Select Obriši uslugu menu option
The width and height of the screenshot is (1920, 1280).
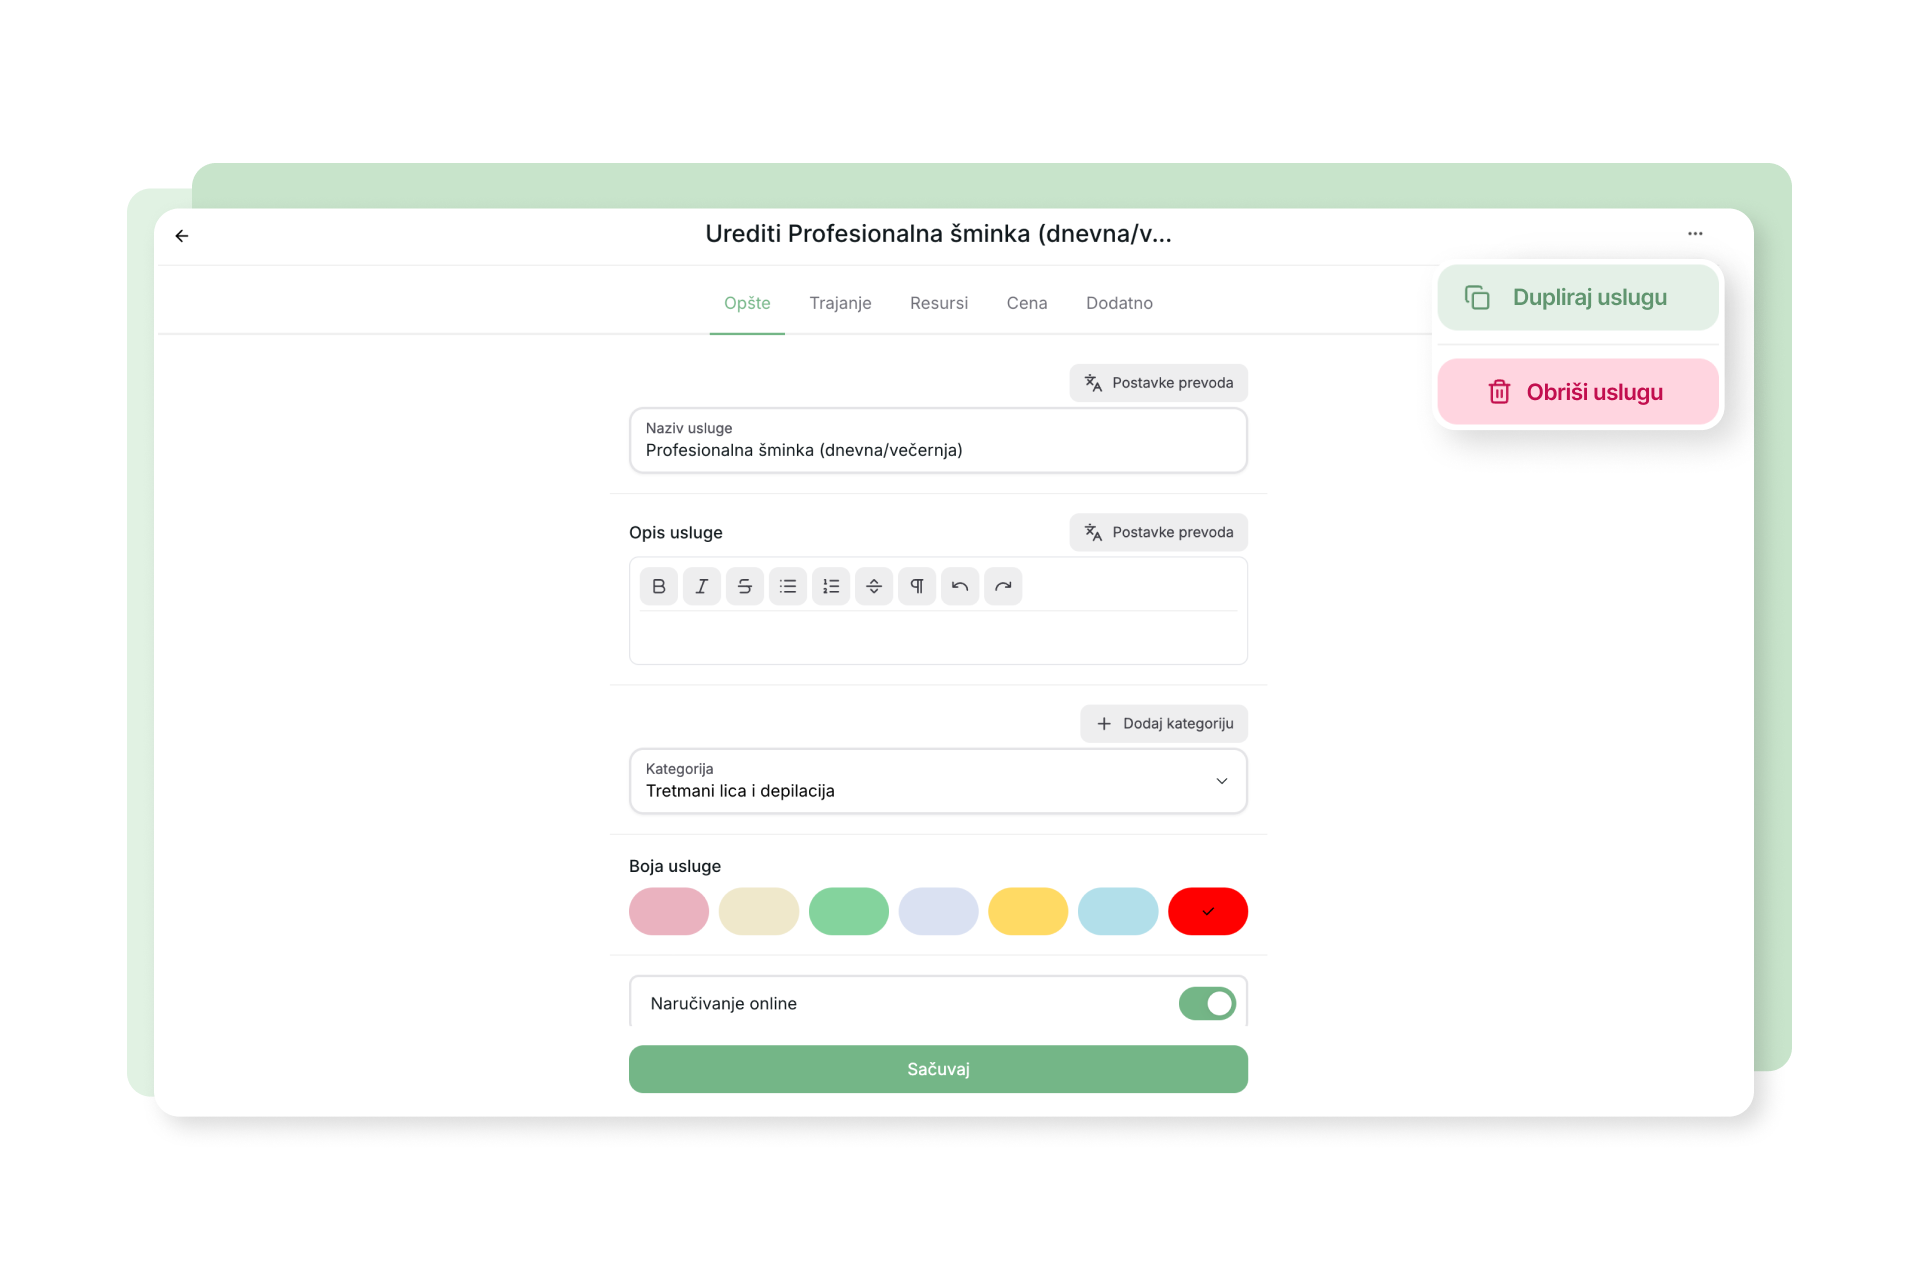pos(1577,392)
